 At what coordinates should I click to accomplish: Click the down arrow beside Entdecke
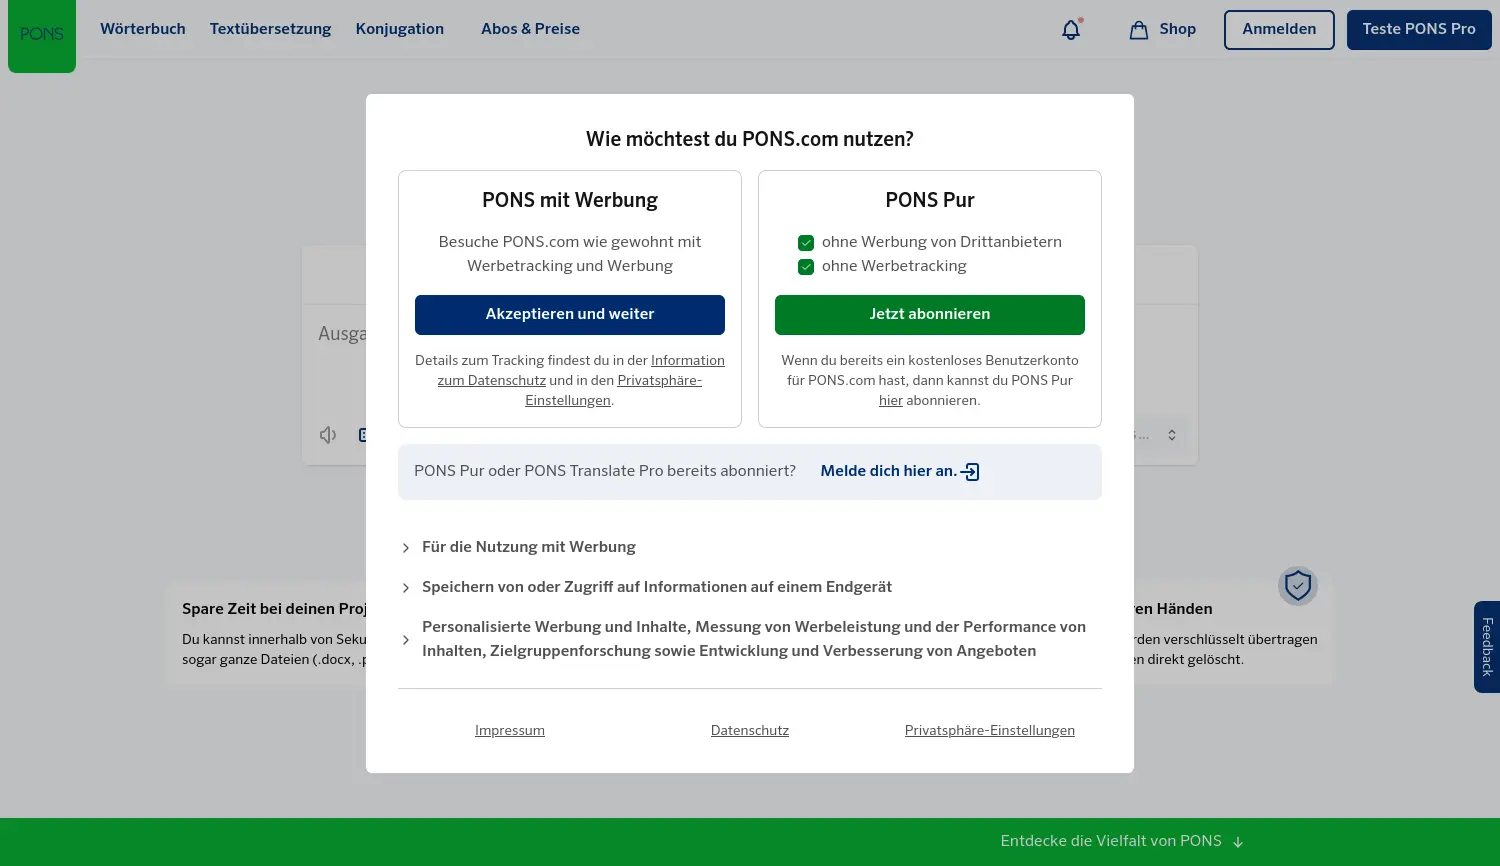[x=1238, y=842]
